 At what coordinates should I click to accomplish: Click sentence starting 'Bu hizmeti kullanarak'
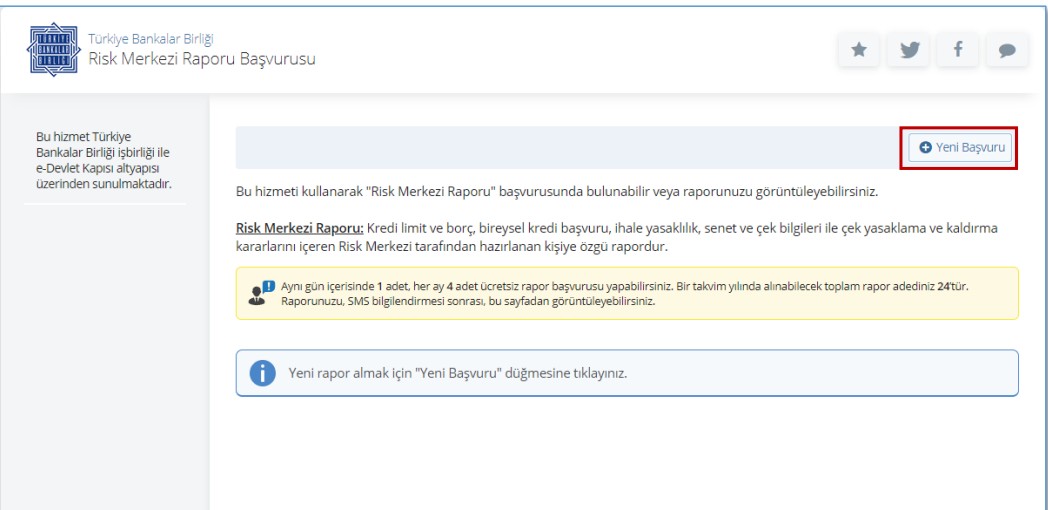(557, 191)
